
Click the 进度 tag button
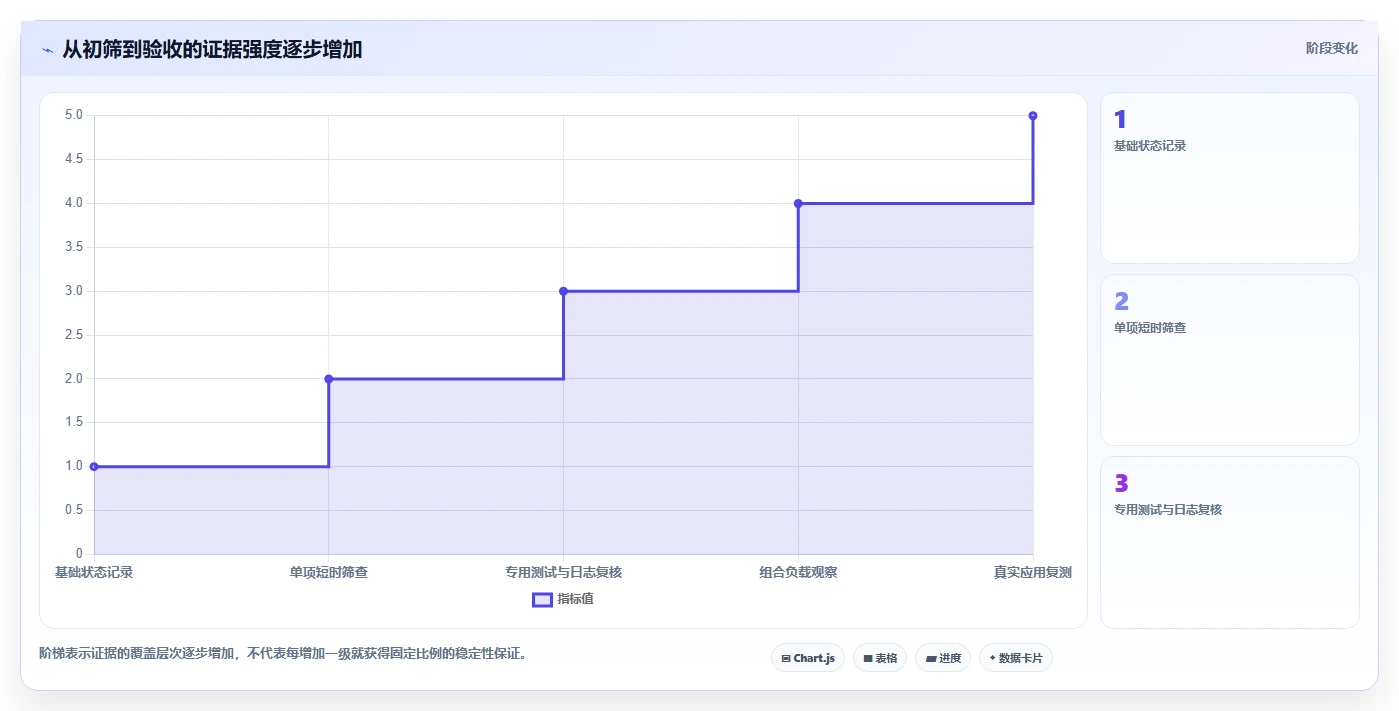tap(943, 658)
